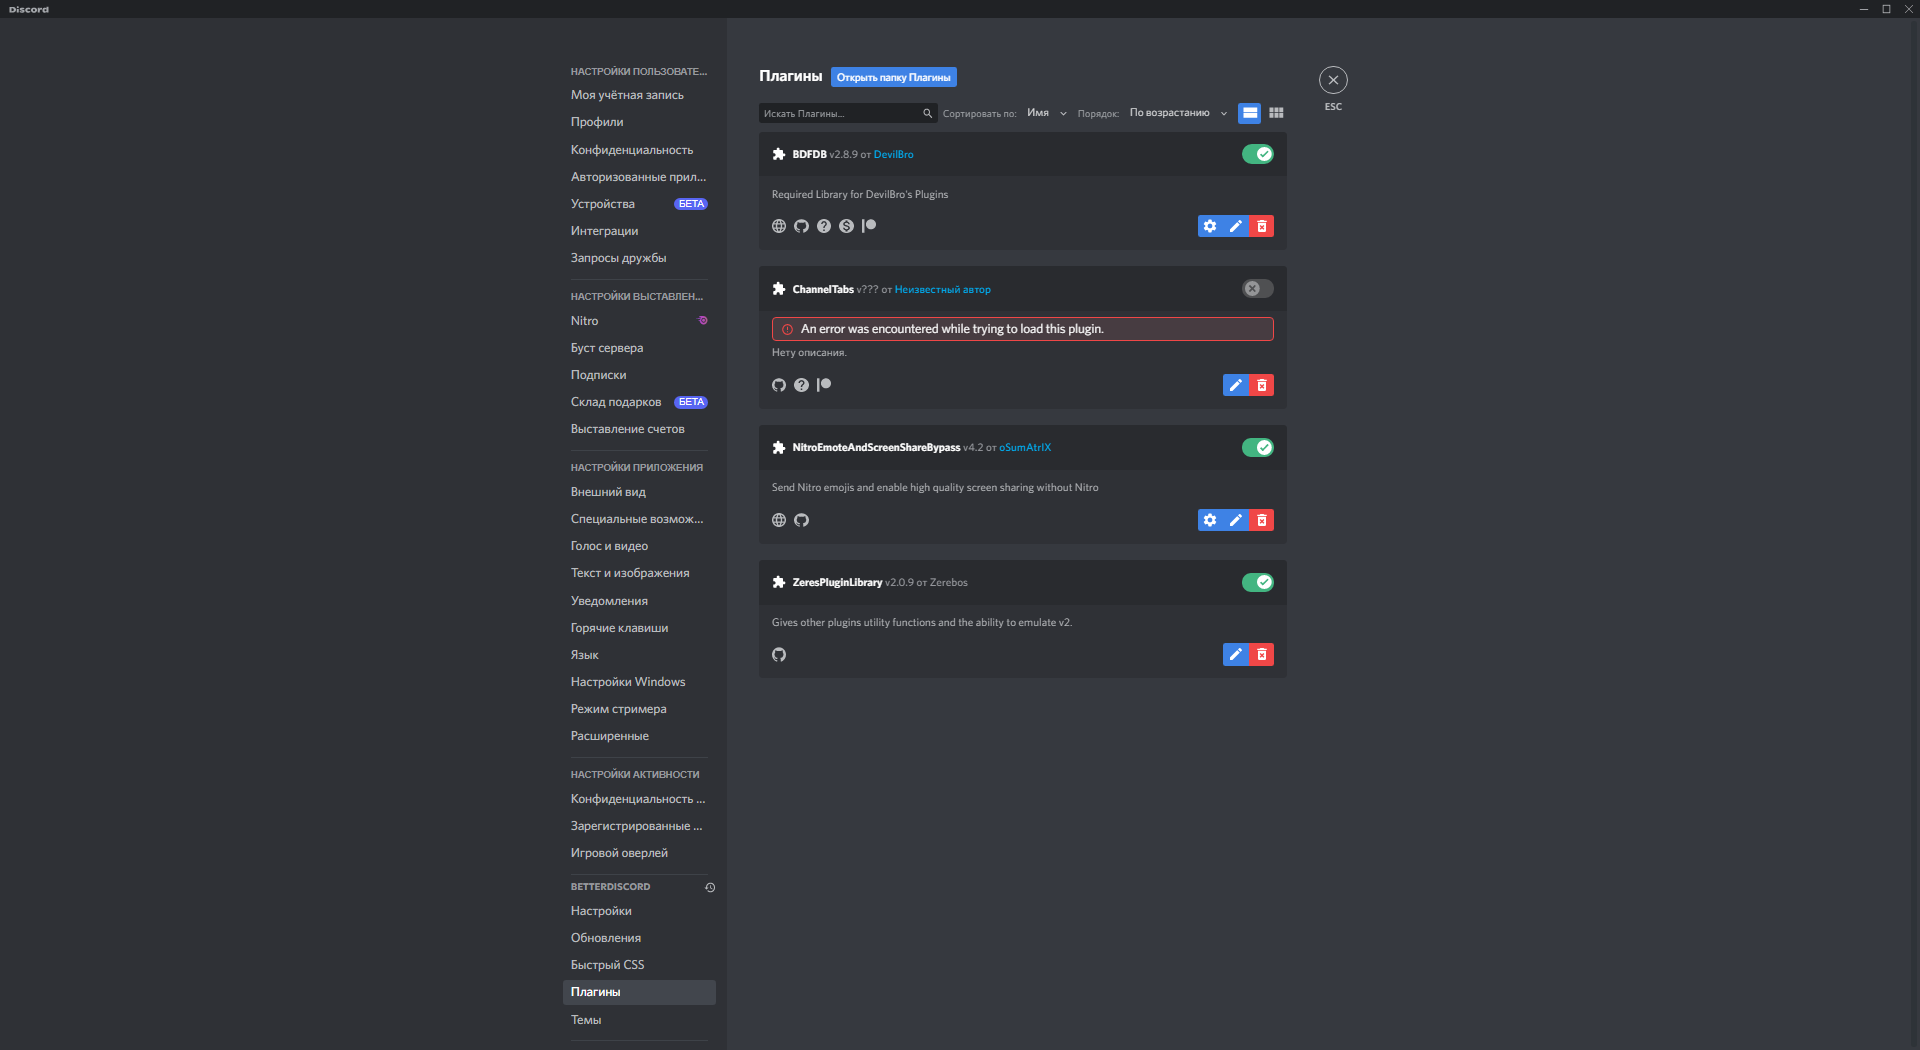Screen dimensions: 1920x1050
Task: Delete the NitroEmoteAndScreenShareBypass plugin
Action: 1262,520
